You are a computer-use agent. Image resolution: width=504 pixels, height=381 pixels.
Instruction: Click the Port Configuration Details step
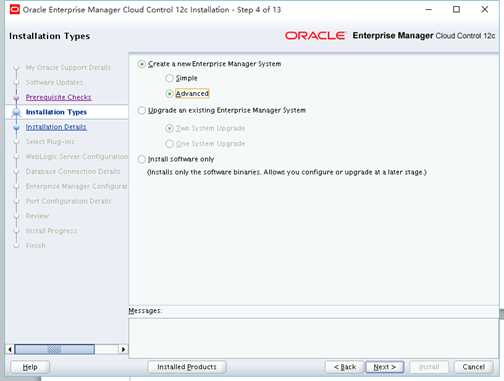(68, 201)
